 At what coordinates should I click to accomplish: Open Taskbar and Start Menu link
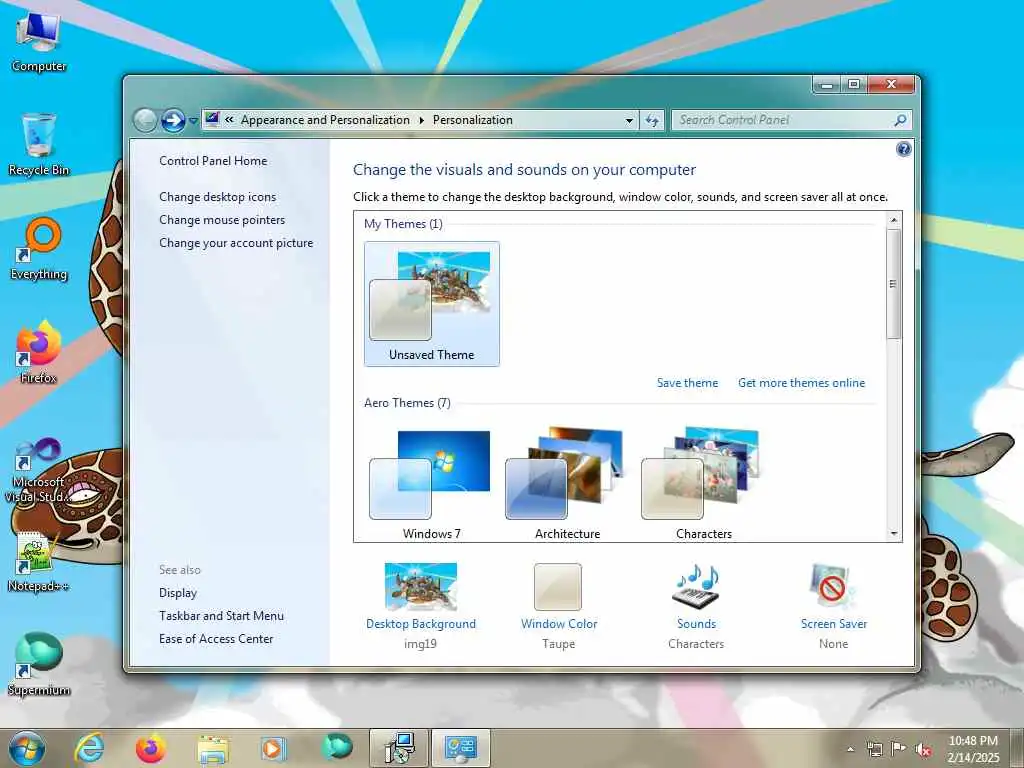[221, 616]
